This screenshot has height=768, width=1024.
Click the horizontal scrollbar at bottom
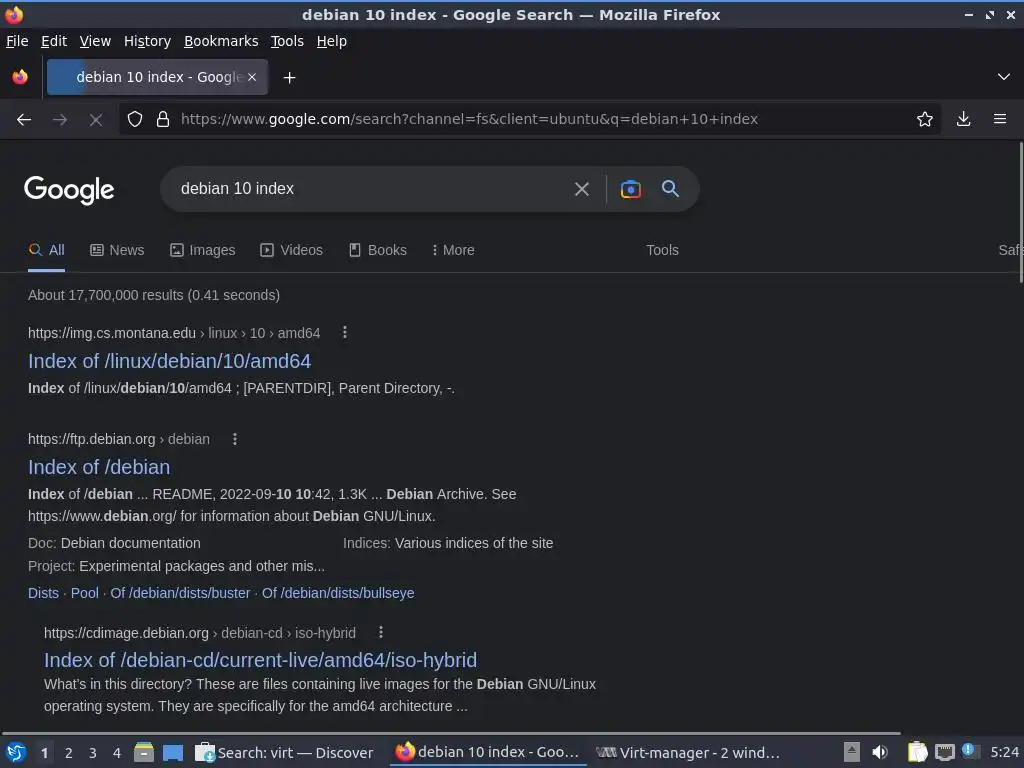pos(451,733)
